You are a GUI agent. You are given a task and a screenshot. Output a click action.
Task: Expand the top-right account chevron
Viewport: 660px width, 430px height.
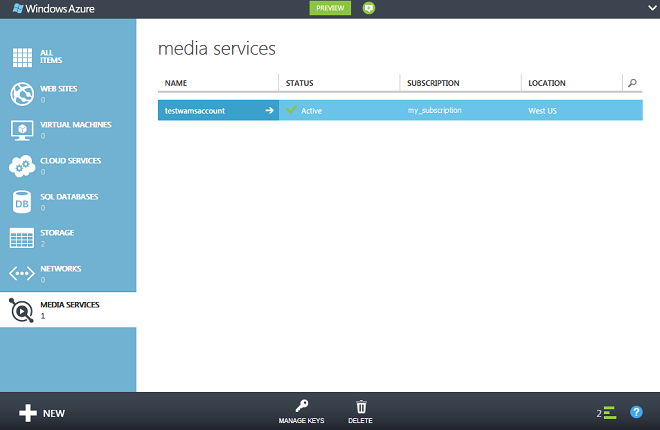(x=652, y=8)
